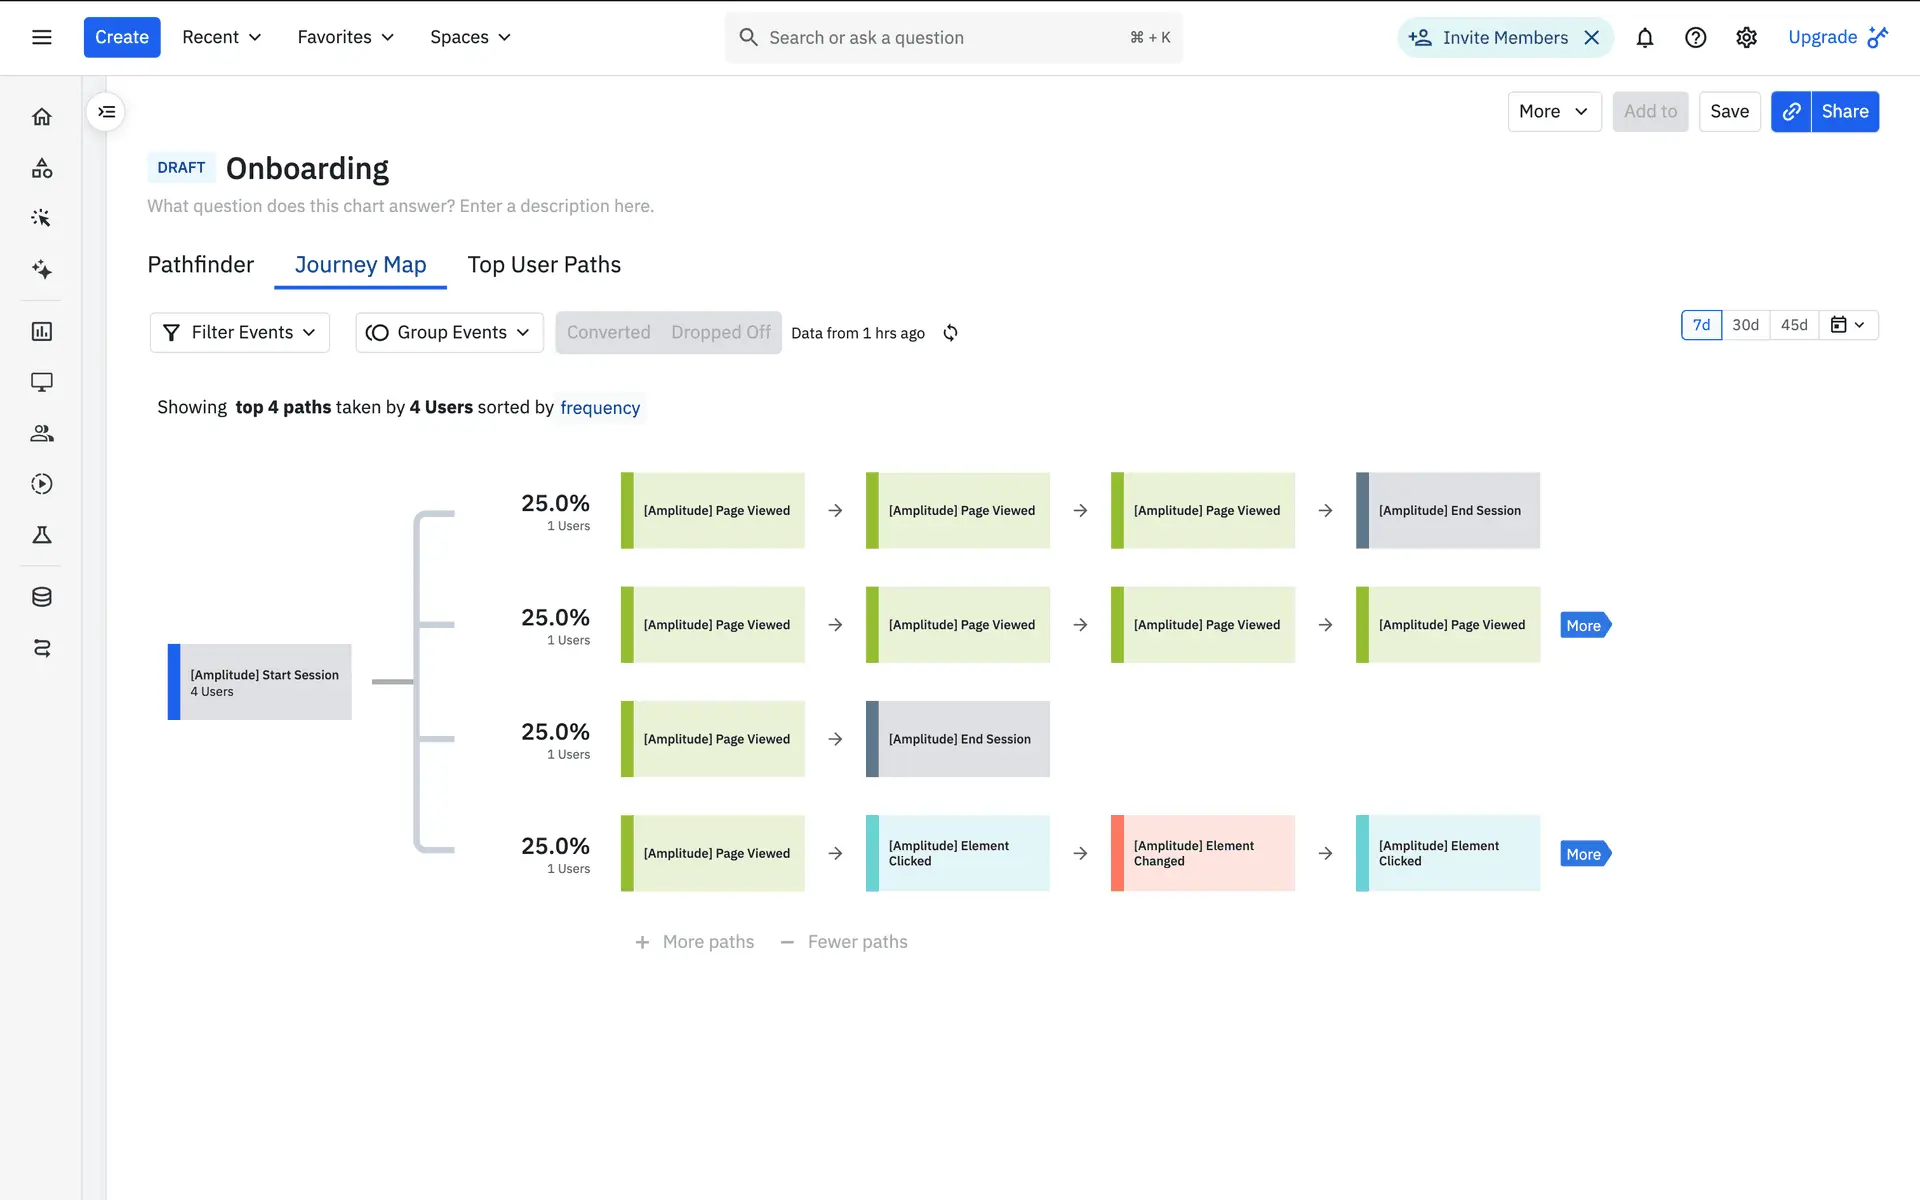The image size is (1920, 1200).
Task: Open the Session Replay sidebar icon
Action: [x=42, y=484]
